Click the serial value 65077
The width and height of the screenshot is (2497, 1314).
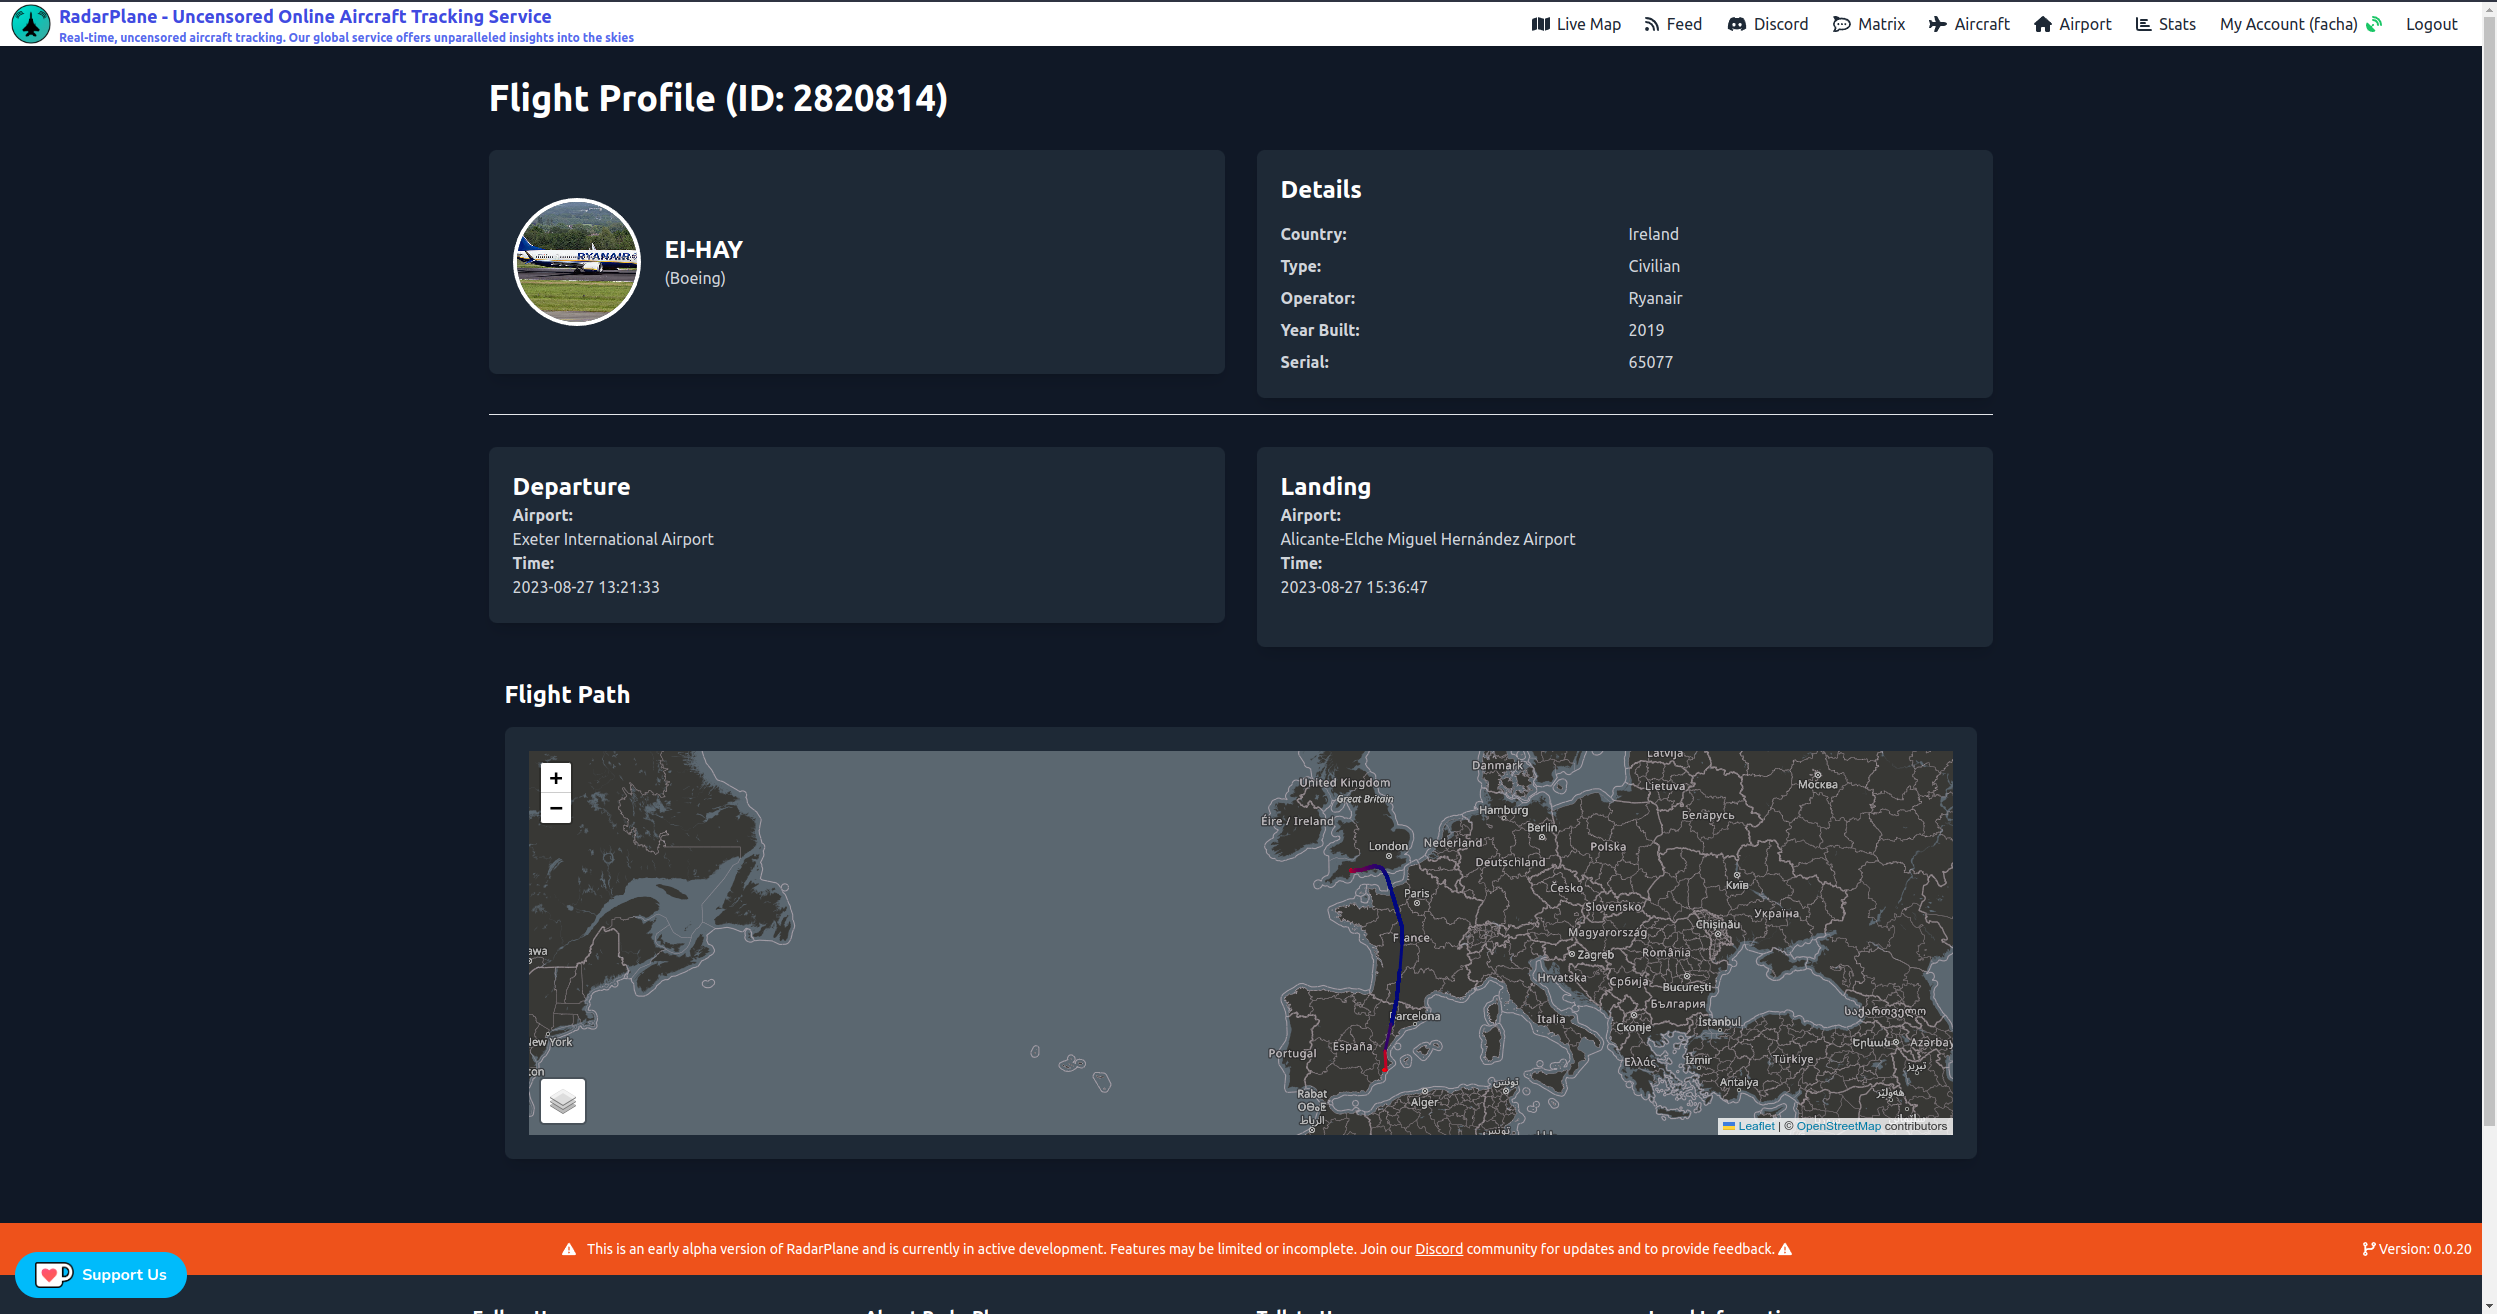point(1650,362)
